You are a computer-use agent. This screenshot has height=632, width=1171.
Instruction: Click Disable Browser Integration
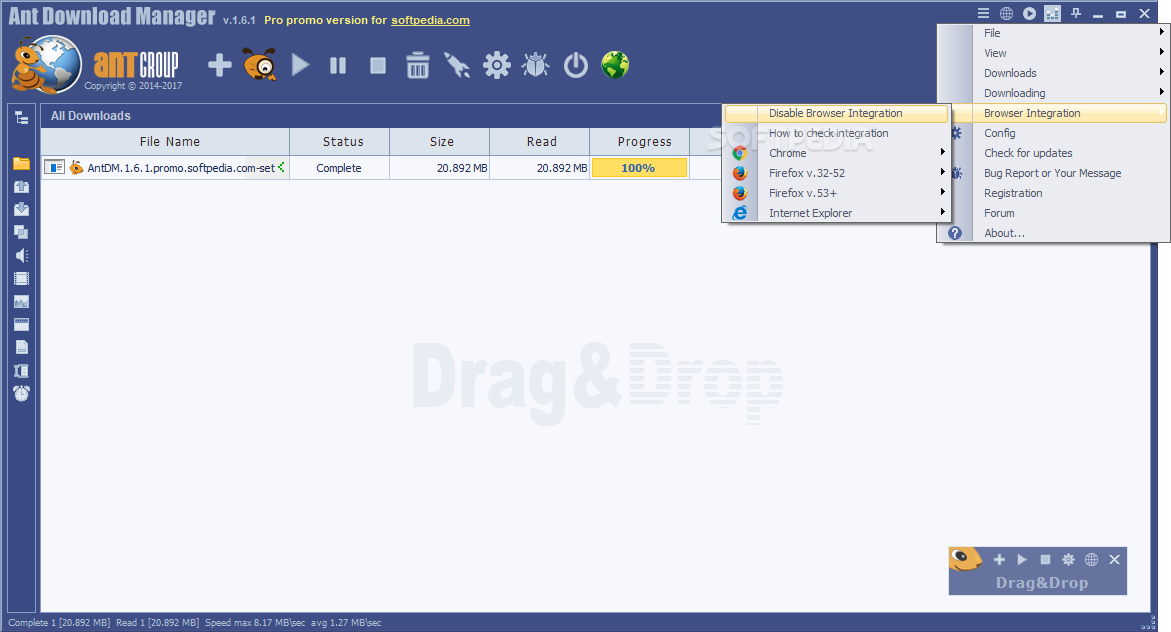(x=836, y=113)
